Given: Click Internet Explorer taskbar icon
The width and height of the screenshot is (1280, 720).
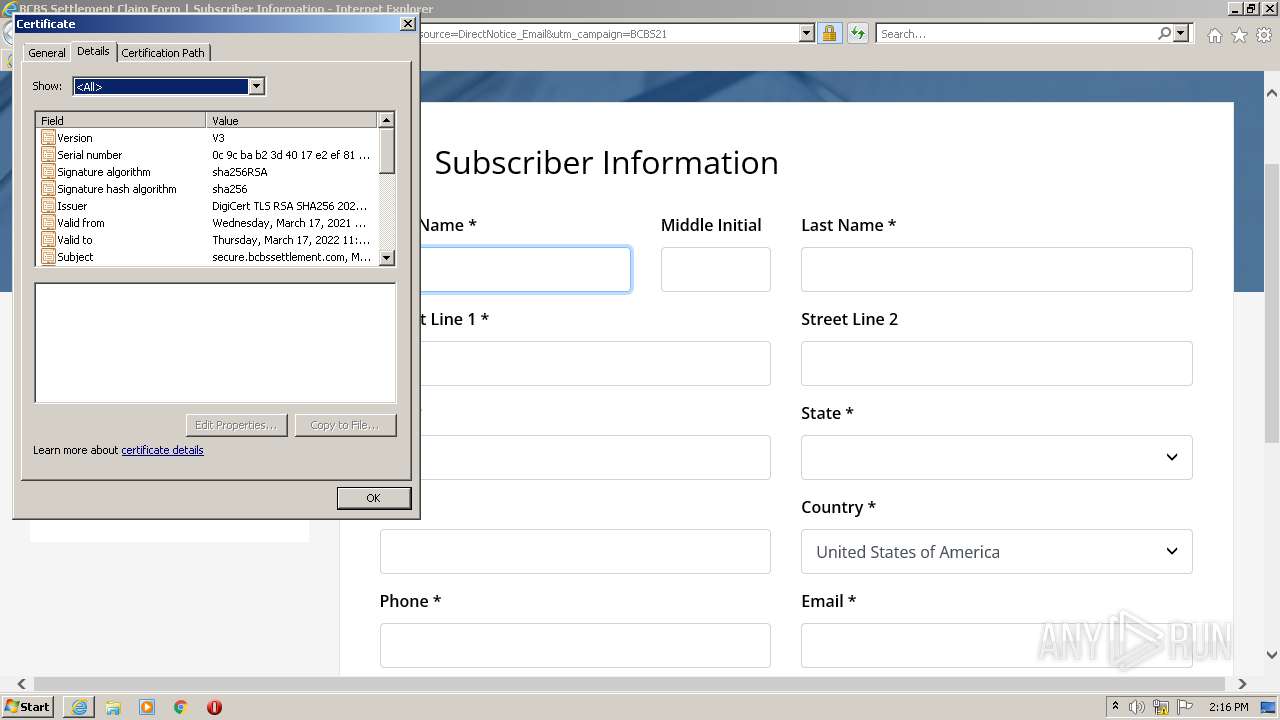Looking at the screenshot, I should click(x=79, y=707).
